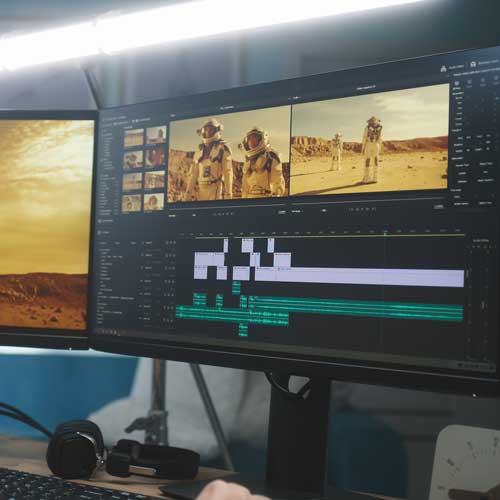Select first tab icon in right properties panel
This screenshot has width=500, height=500.
[457, 83]
